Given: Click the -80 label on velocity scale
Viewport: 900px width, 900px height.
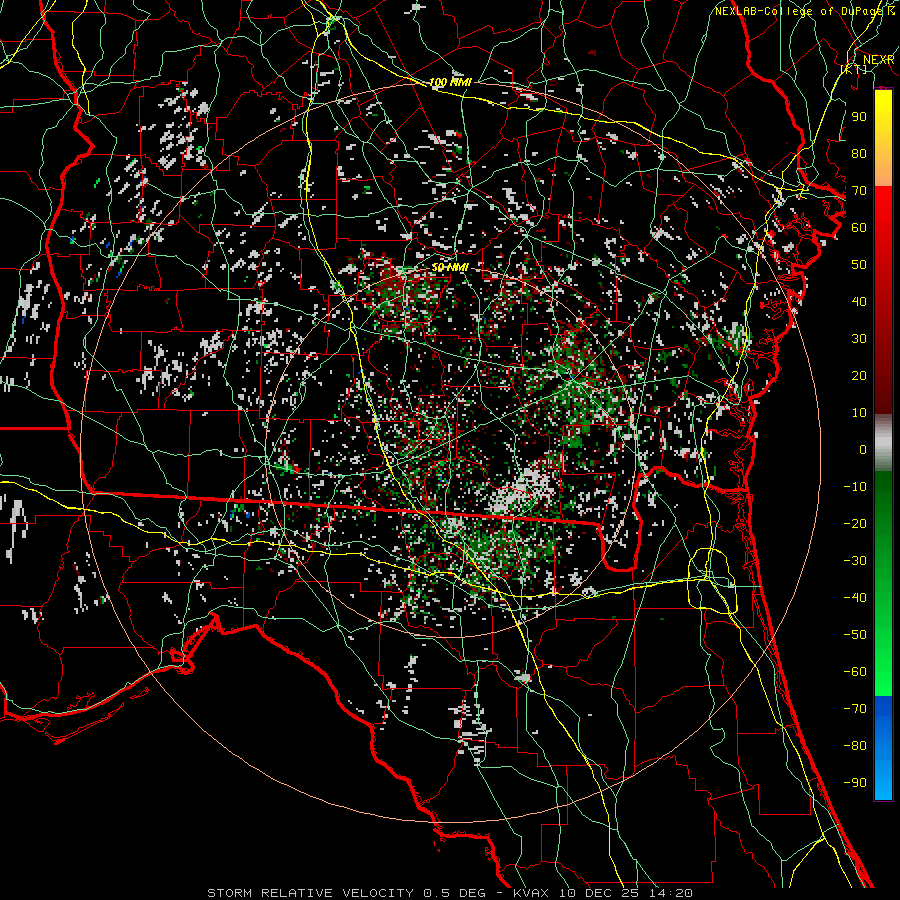Looking at the screenshot, I should [855, 746].
